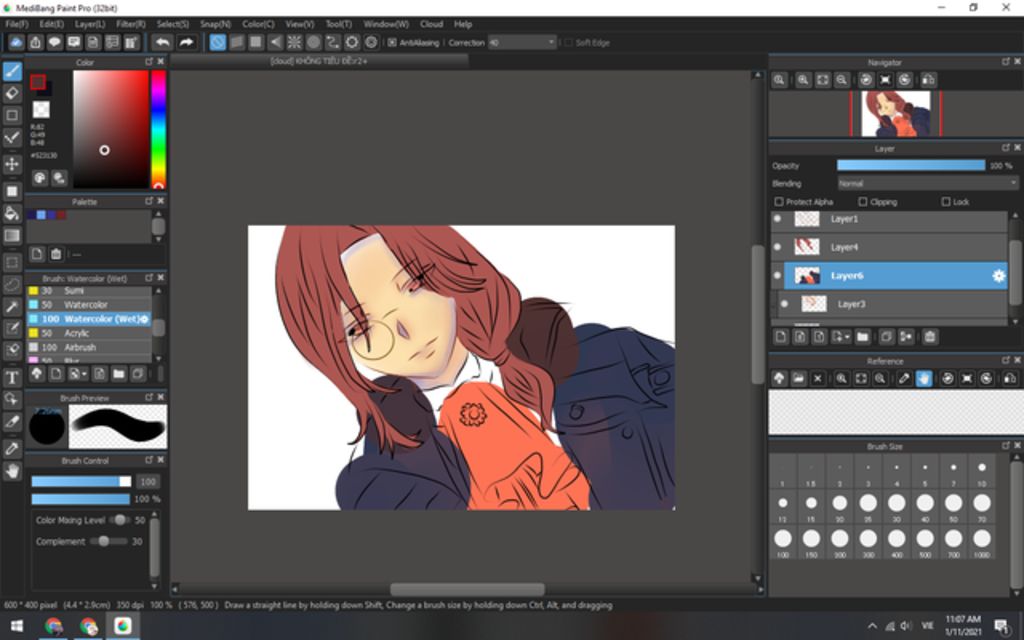Select the Magic Wand tool
This screenshot has height=640, width=1024.
tap(12, 306)
